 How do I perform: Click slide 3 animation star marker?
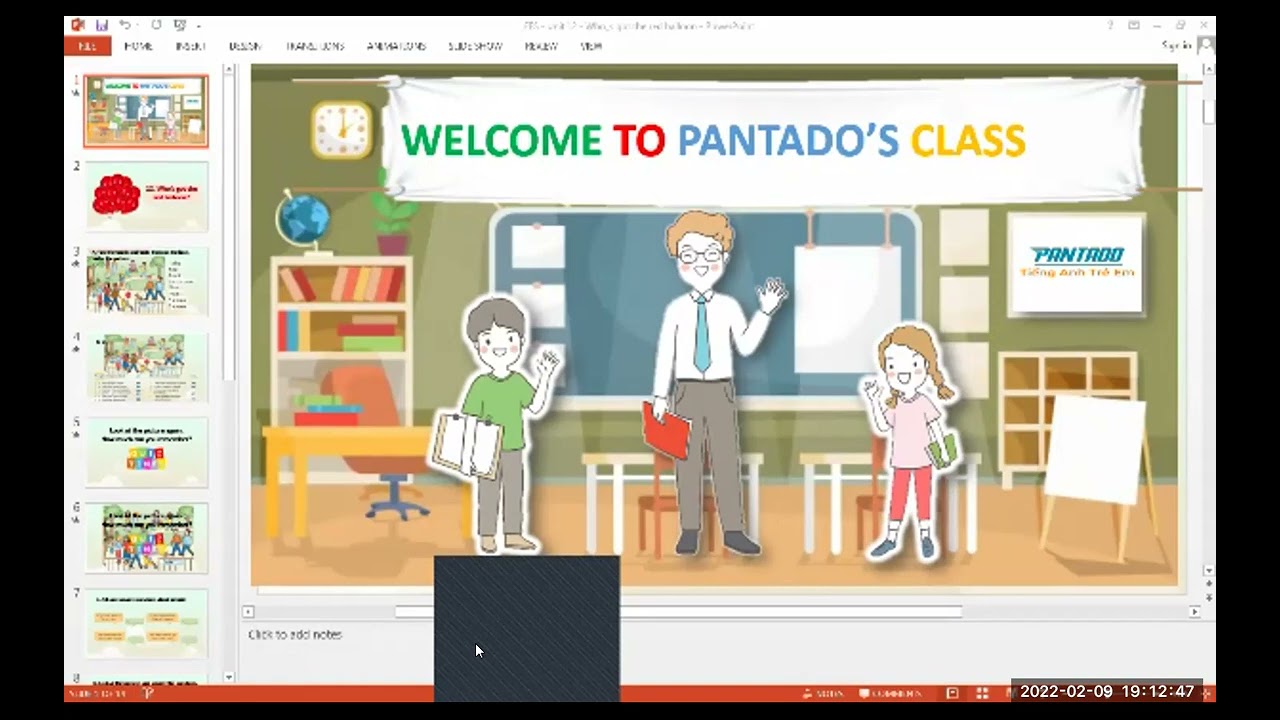pos(77,265)
